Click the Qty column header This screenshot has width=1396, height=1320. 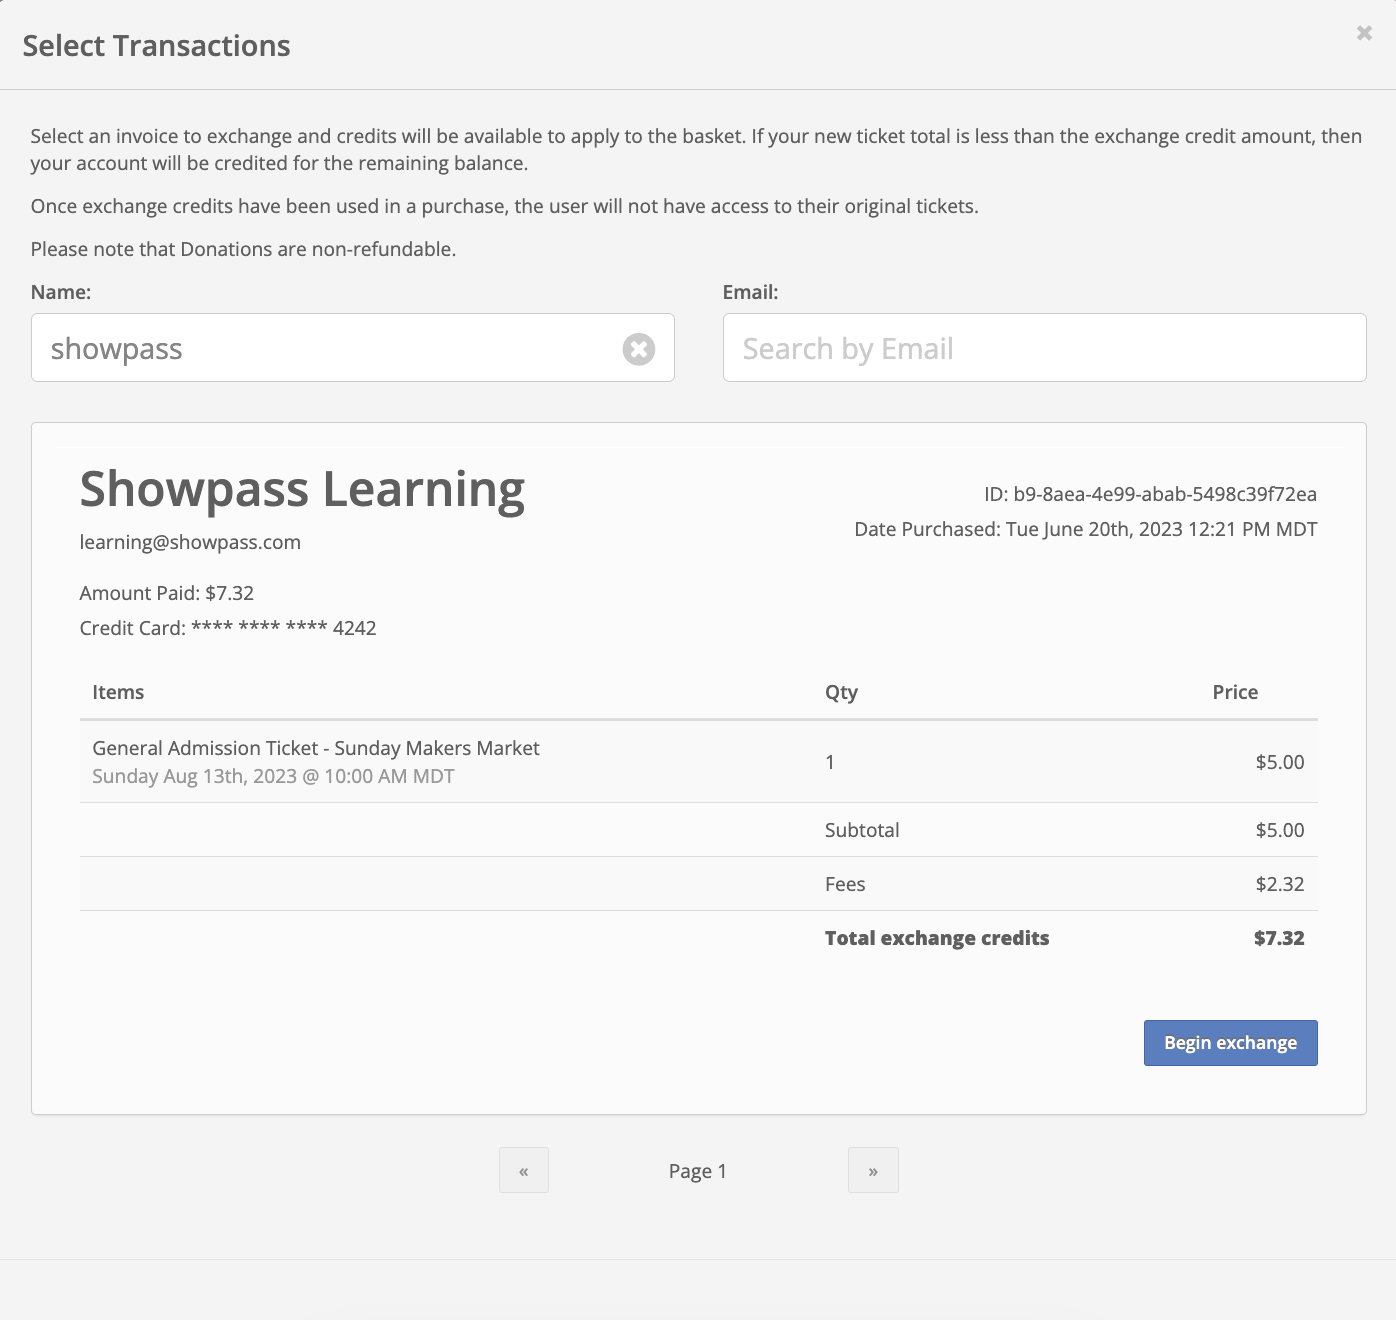841,692
